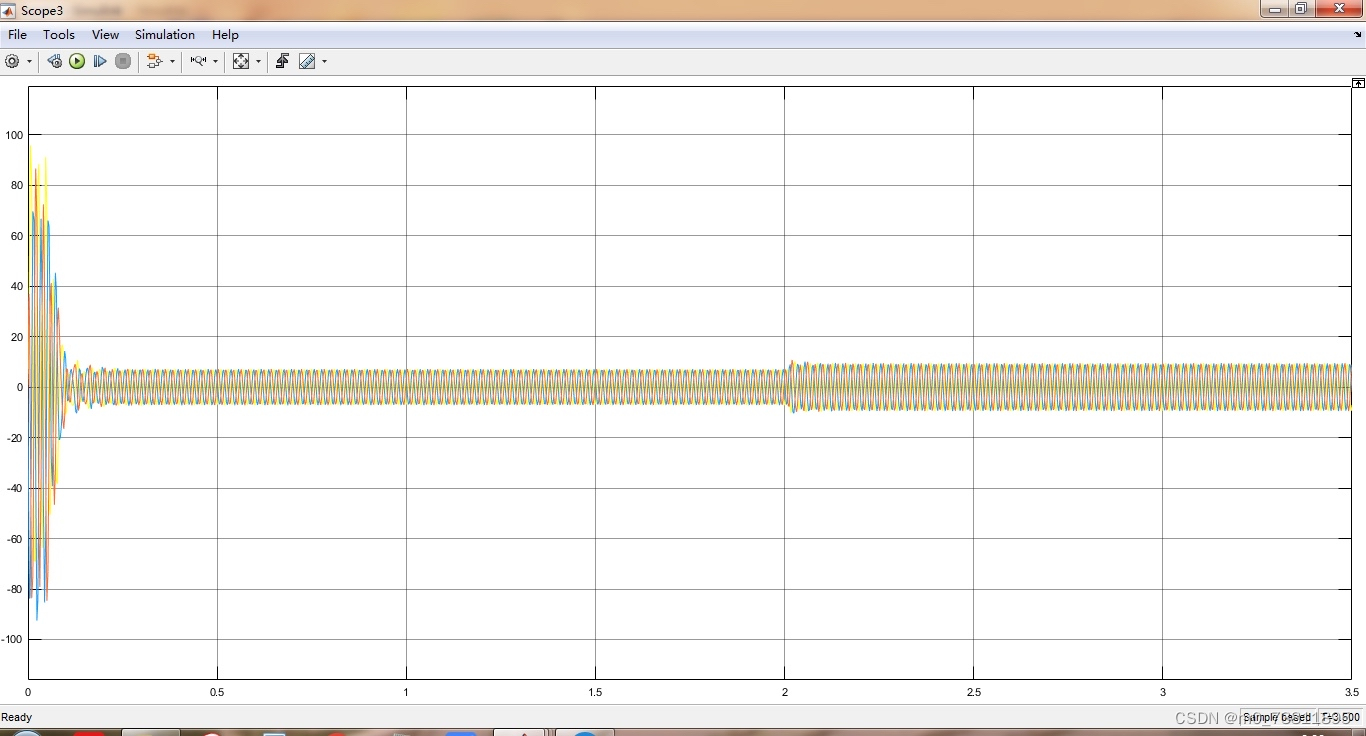The image size is (1366, 736).
Task: Expand the Scale Axes Limits dropdown
Action: [x=258, y=61]
